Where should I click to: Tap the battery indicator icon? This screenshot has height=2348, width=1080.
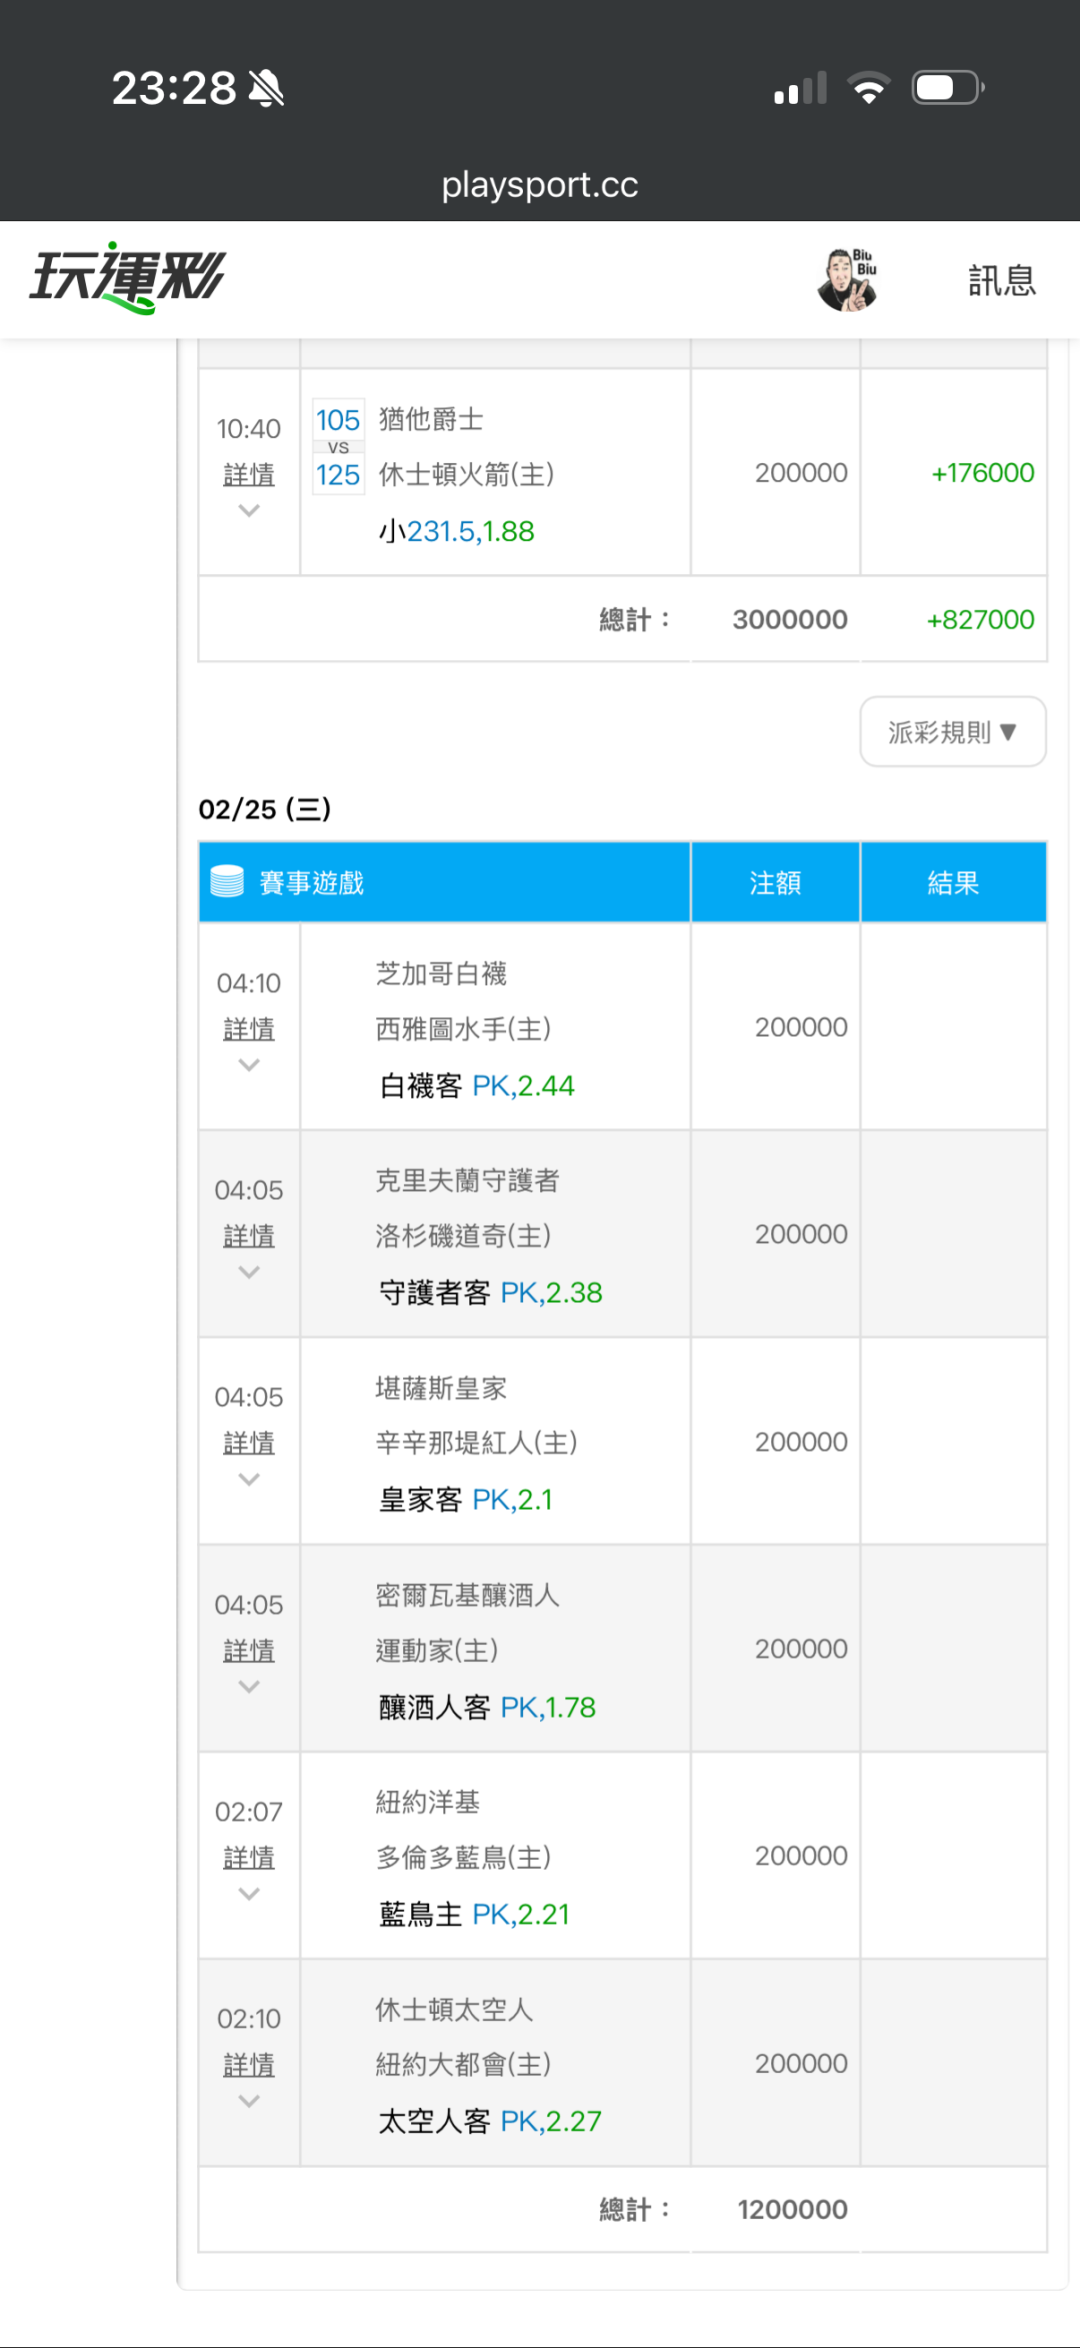click(947, 88)
